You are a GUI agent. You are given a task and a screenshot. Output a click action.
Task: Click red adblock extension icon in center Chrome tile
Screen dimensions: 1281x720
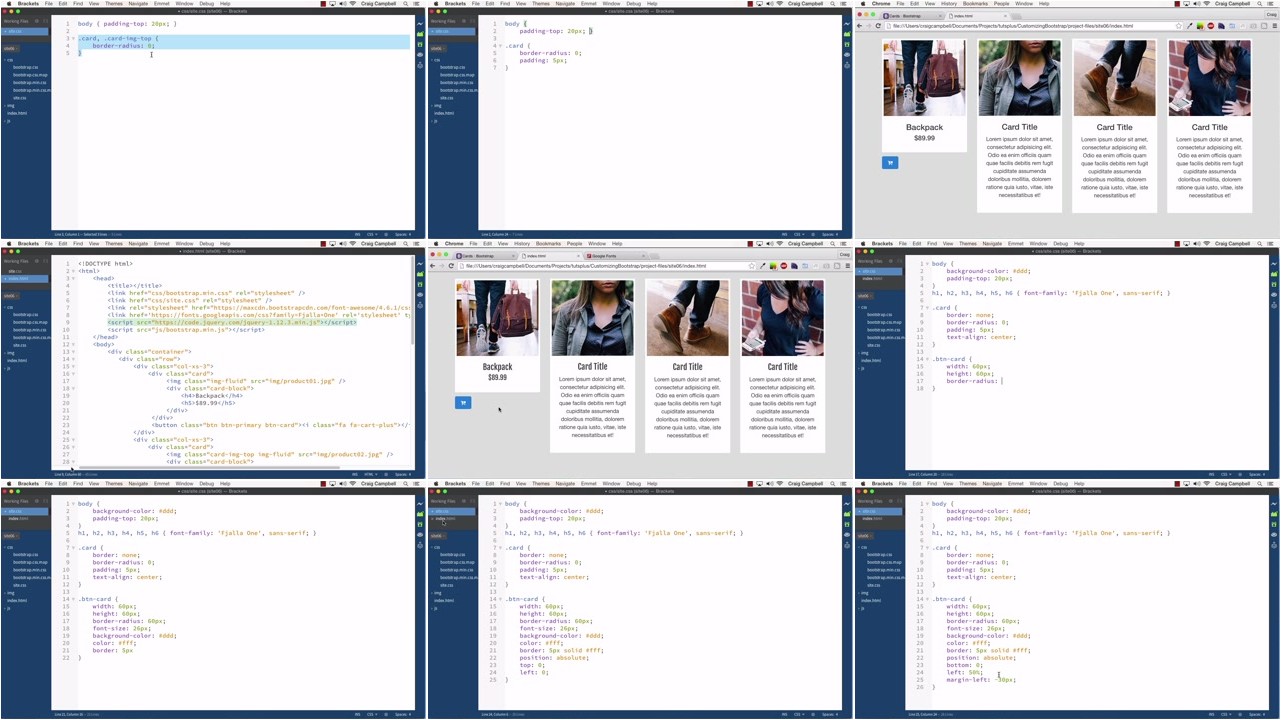[784, 266]
